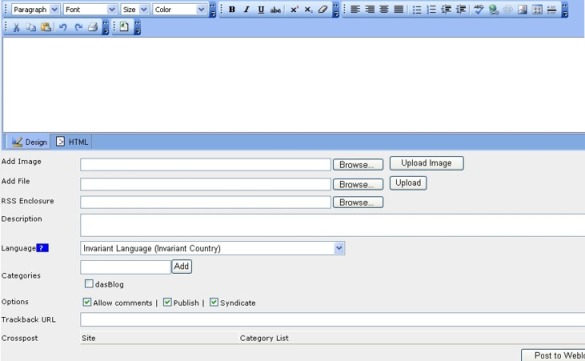Insert a table
The image size is (585, 361).
click(537, 9)
